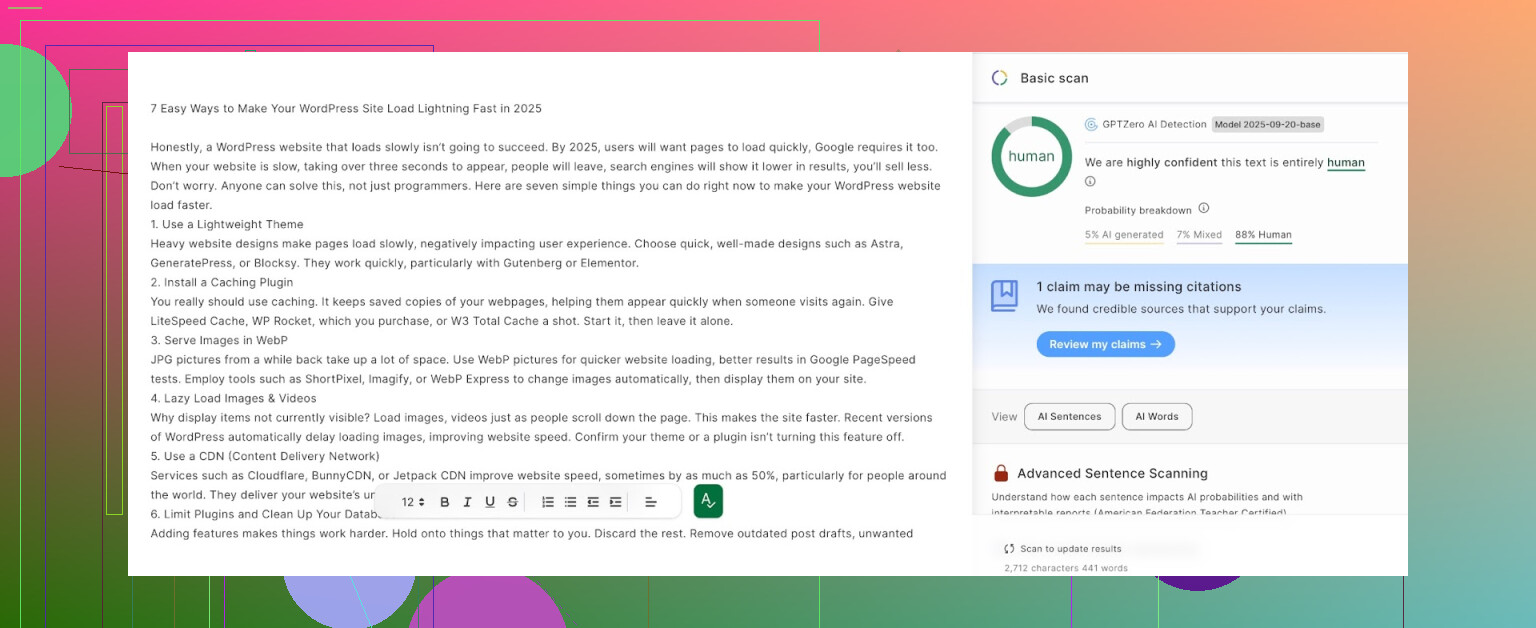Image resolution: width=1536 pixels, height=628 pixels.
Task: Toggle bold formatting in floating toolbar
Action: point(445,502)
